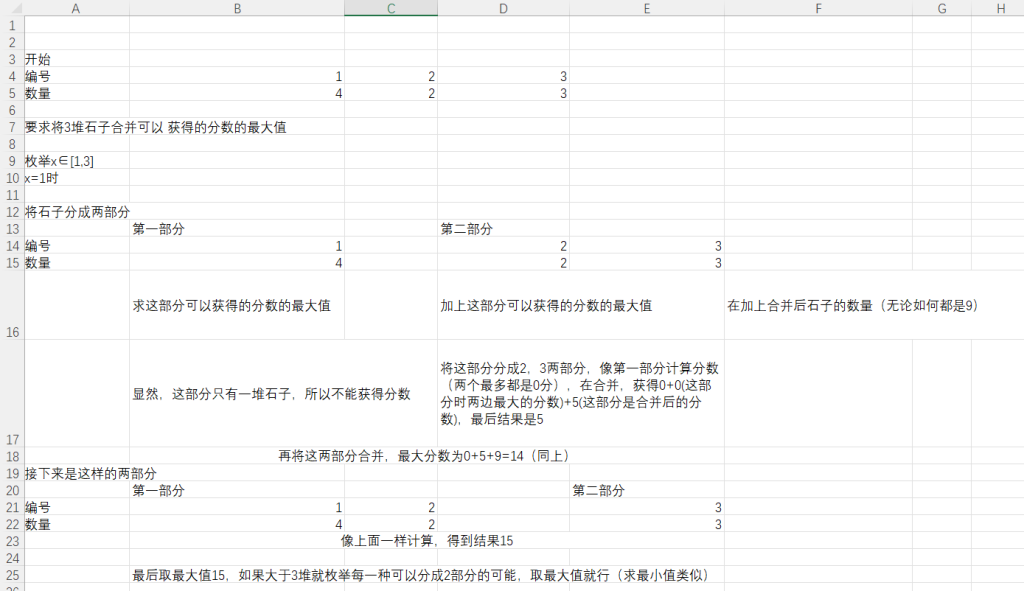Click the column F header
The height and width of the screenshot is (591, 1024).
[818, 8]
